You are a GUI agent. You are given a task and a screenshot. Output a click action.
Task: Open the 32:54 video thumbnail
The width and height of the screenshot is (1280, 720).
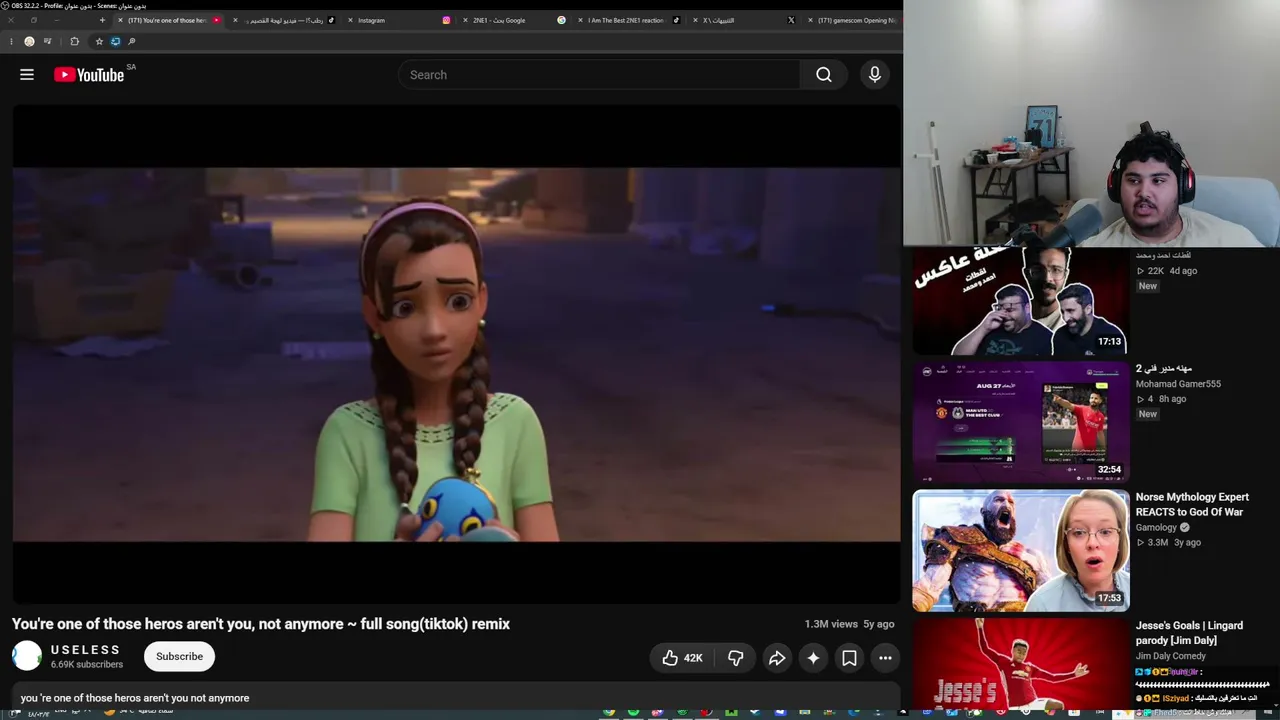[x=1020, y=422]
